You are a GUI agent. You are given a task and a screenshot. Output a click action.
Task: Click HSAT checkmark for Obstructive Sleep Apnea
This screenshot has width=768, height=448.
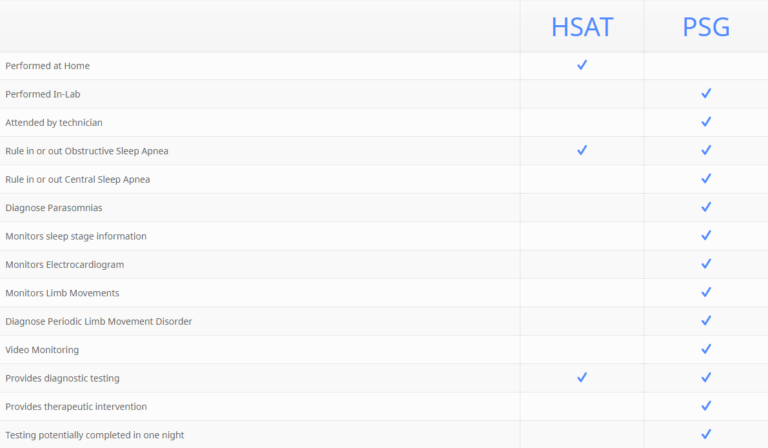tap(581, 150)
